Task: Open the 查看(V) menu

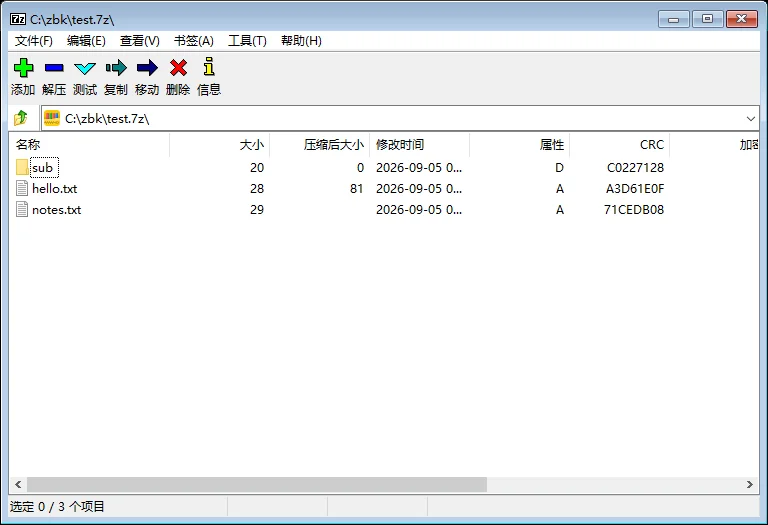Action: pyautogui.click(x=140, y=41)
